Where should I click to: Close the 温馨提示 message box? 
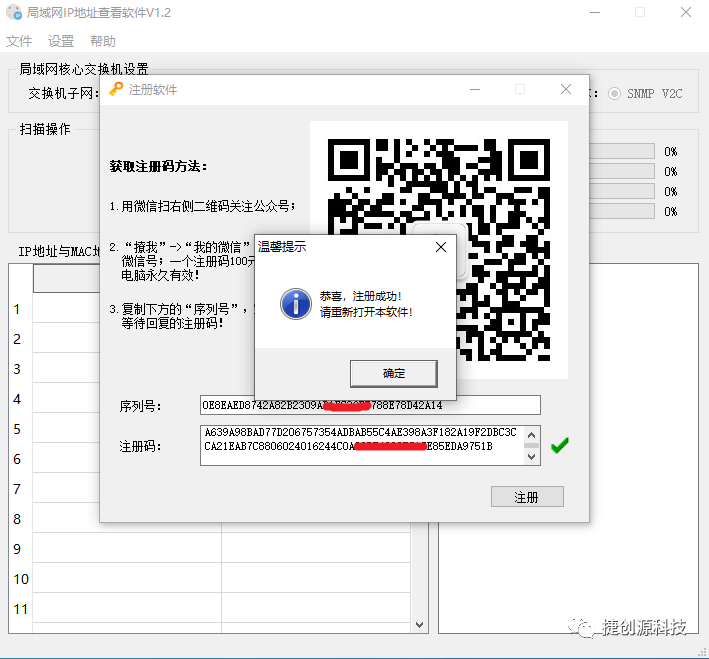[441, 247]
